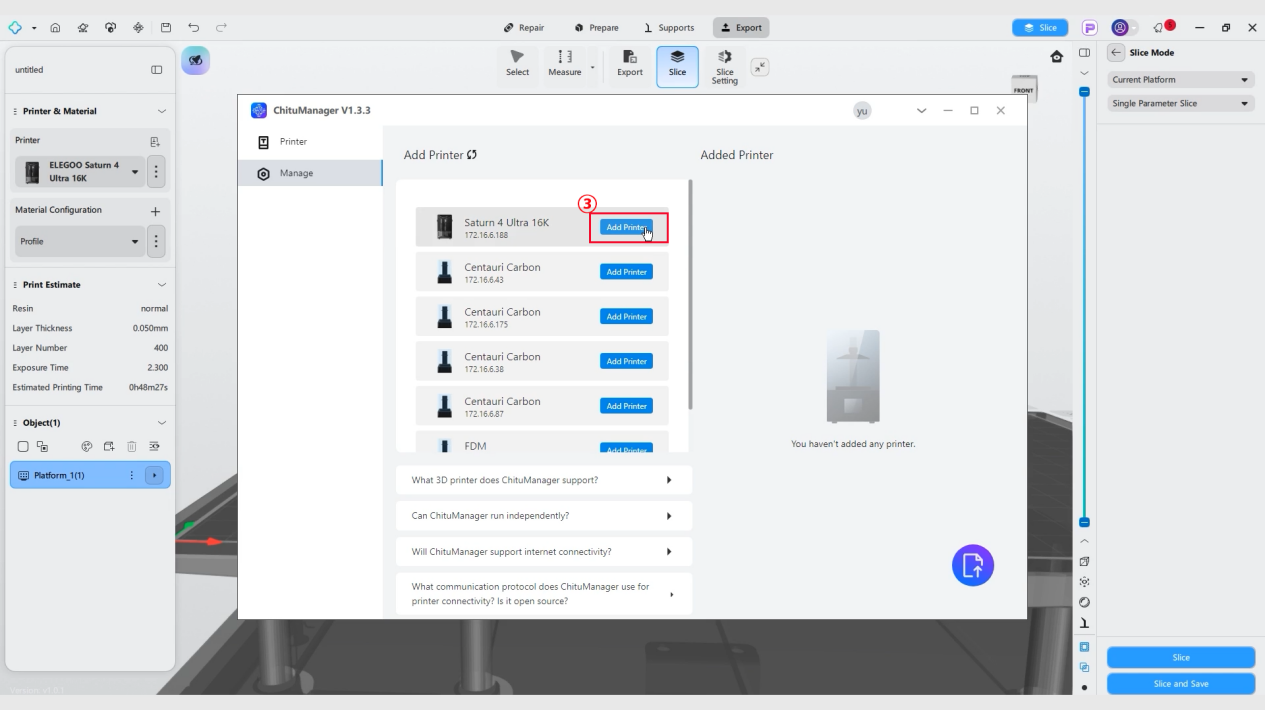Viewport: 1265px width, 710px height.
Task: Collapse the Print Estimate section
Action: point(162,285)
